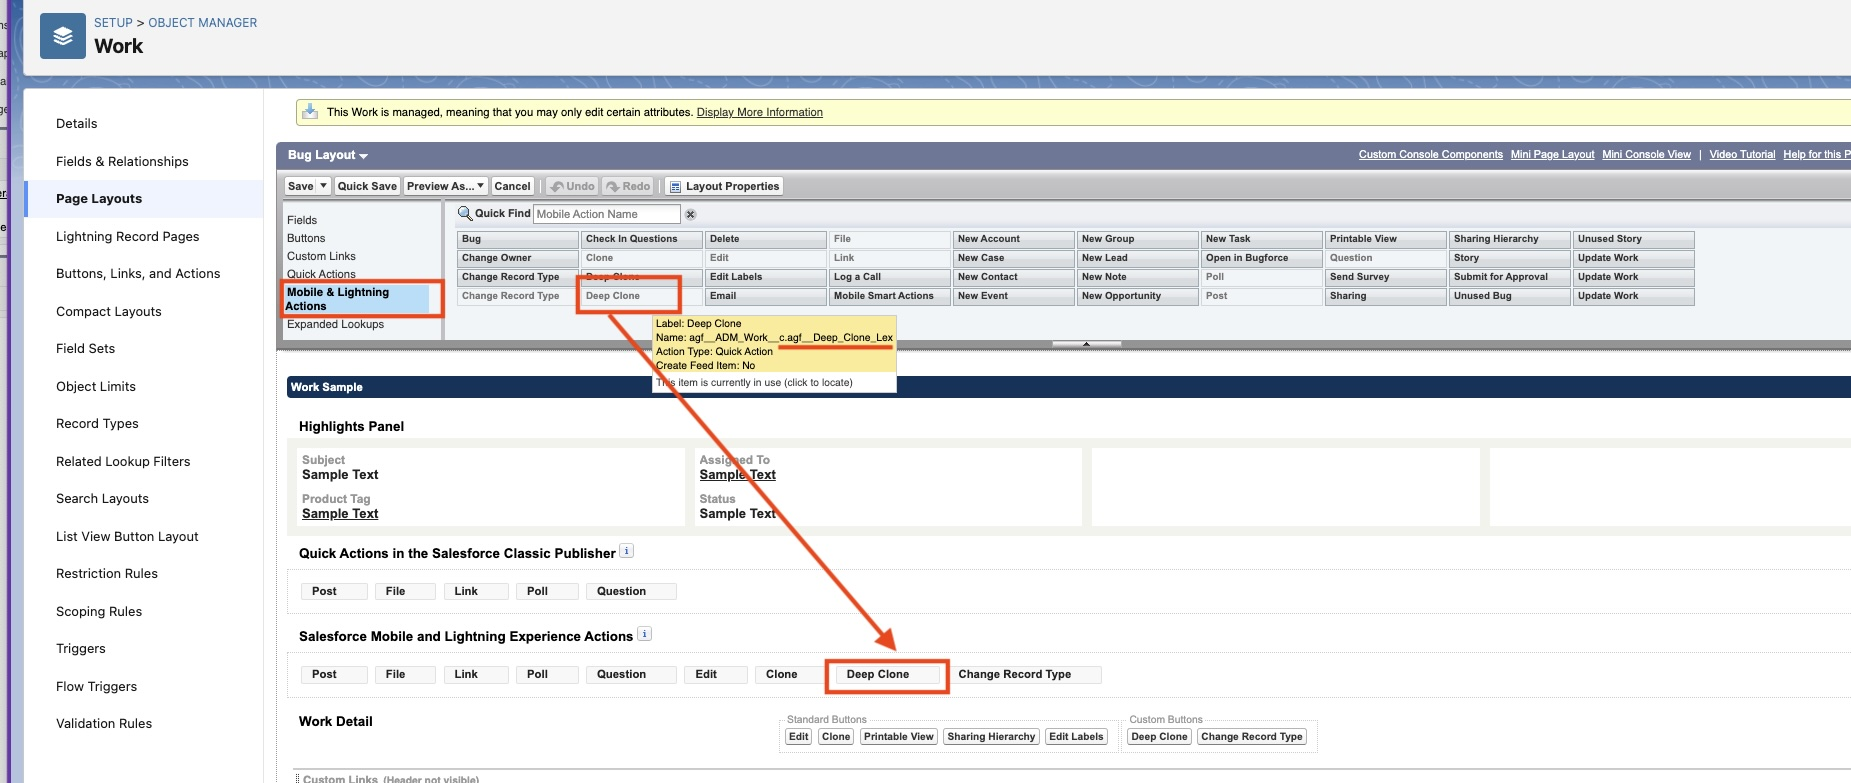The width and height of the screenshot is (1851, 783).
Task: Click the Redo toolbar button
Action: point(628,186)
